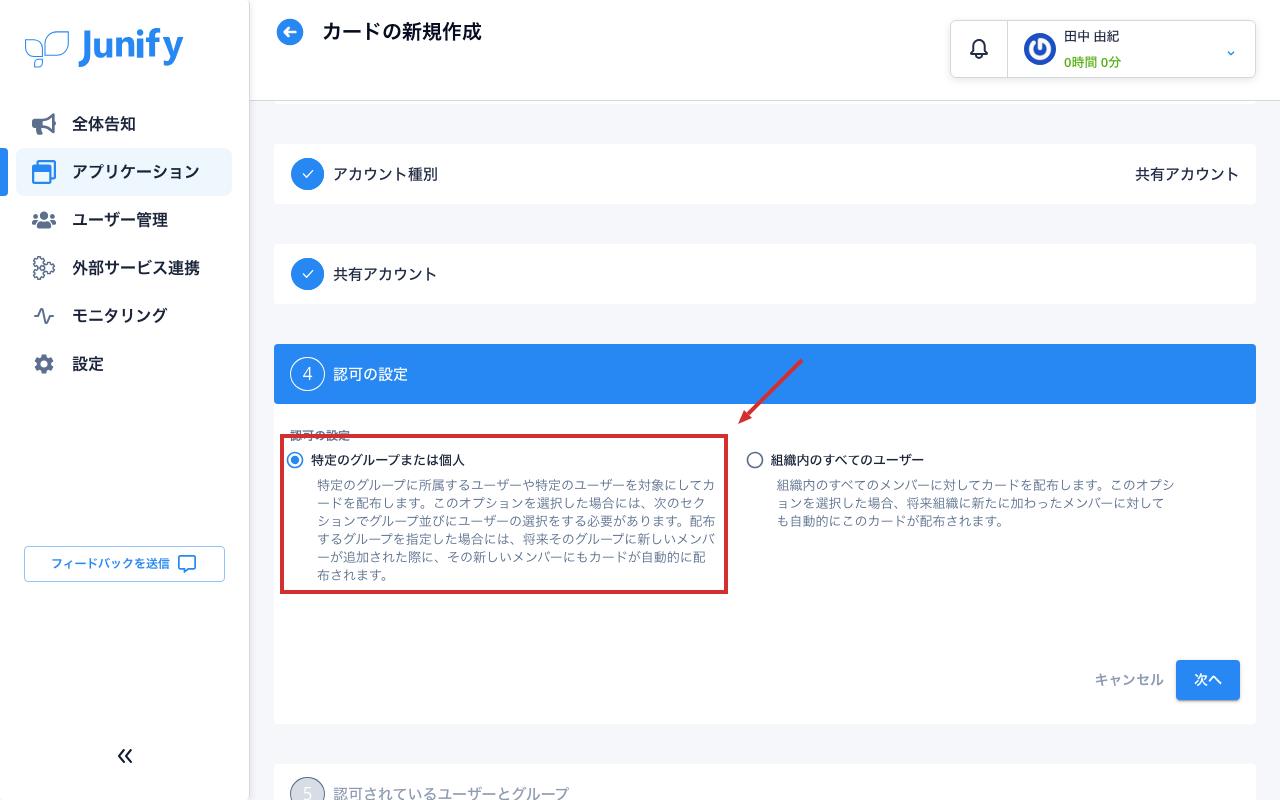Click checkmark icon beside アカウント種別
This screenshot has width=1280, height=800.
point(307,174)
